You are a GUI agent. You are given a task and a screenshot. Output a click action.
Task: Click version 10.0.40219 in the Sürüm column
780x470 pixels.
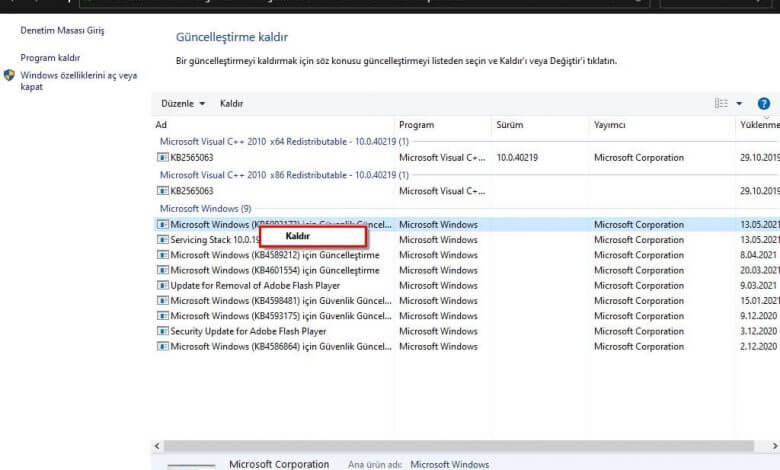tap(517, 157)
